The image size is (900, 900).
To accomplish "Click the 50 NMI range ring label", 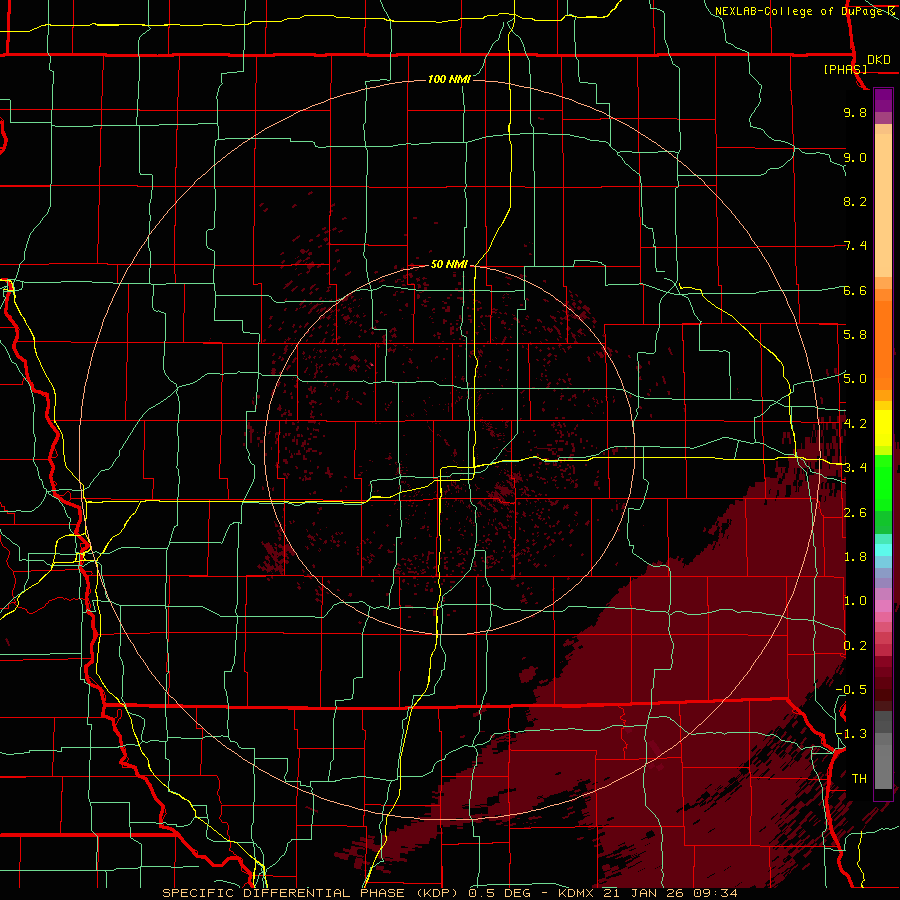I will tap(449, 264).
